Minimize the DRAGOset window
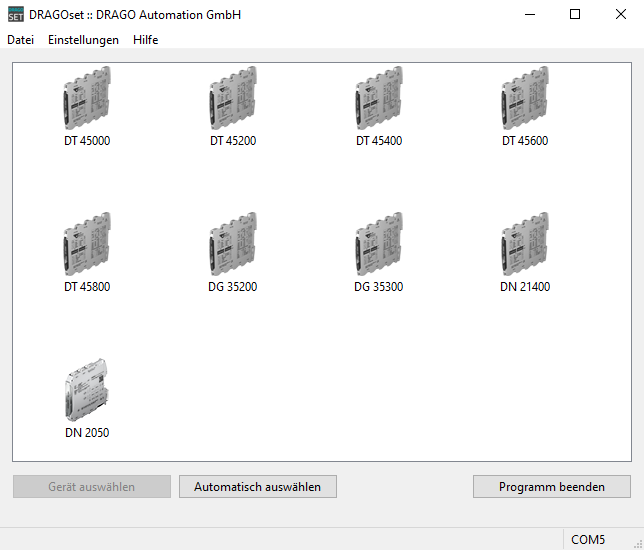 [530, 14]
